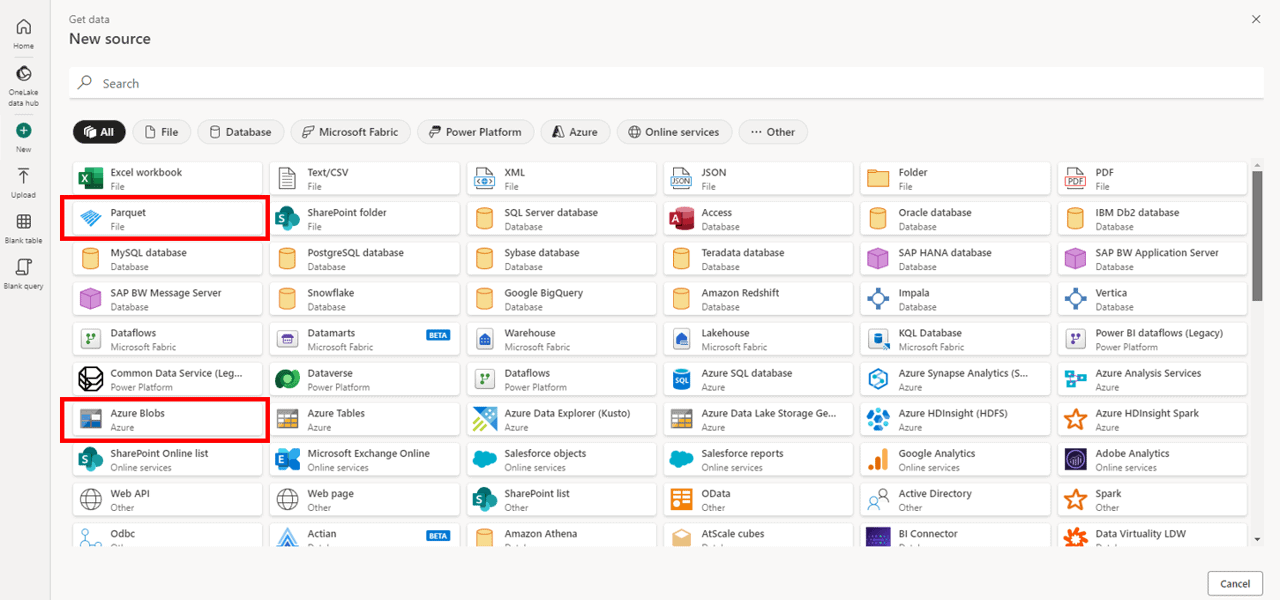Select the Amazon Redshift source card

click(758, 299)
